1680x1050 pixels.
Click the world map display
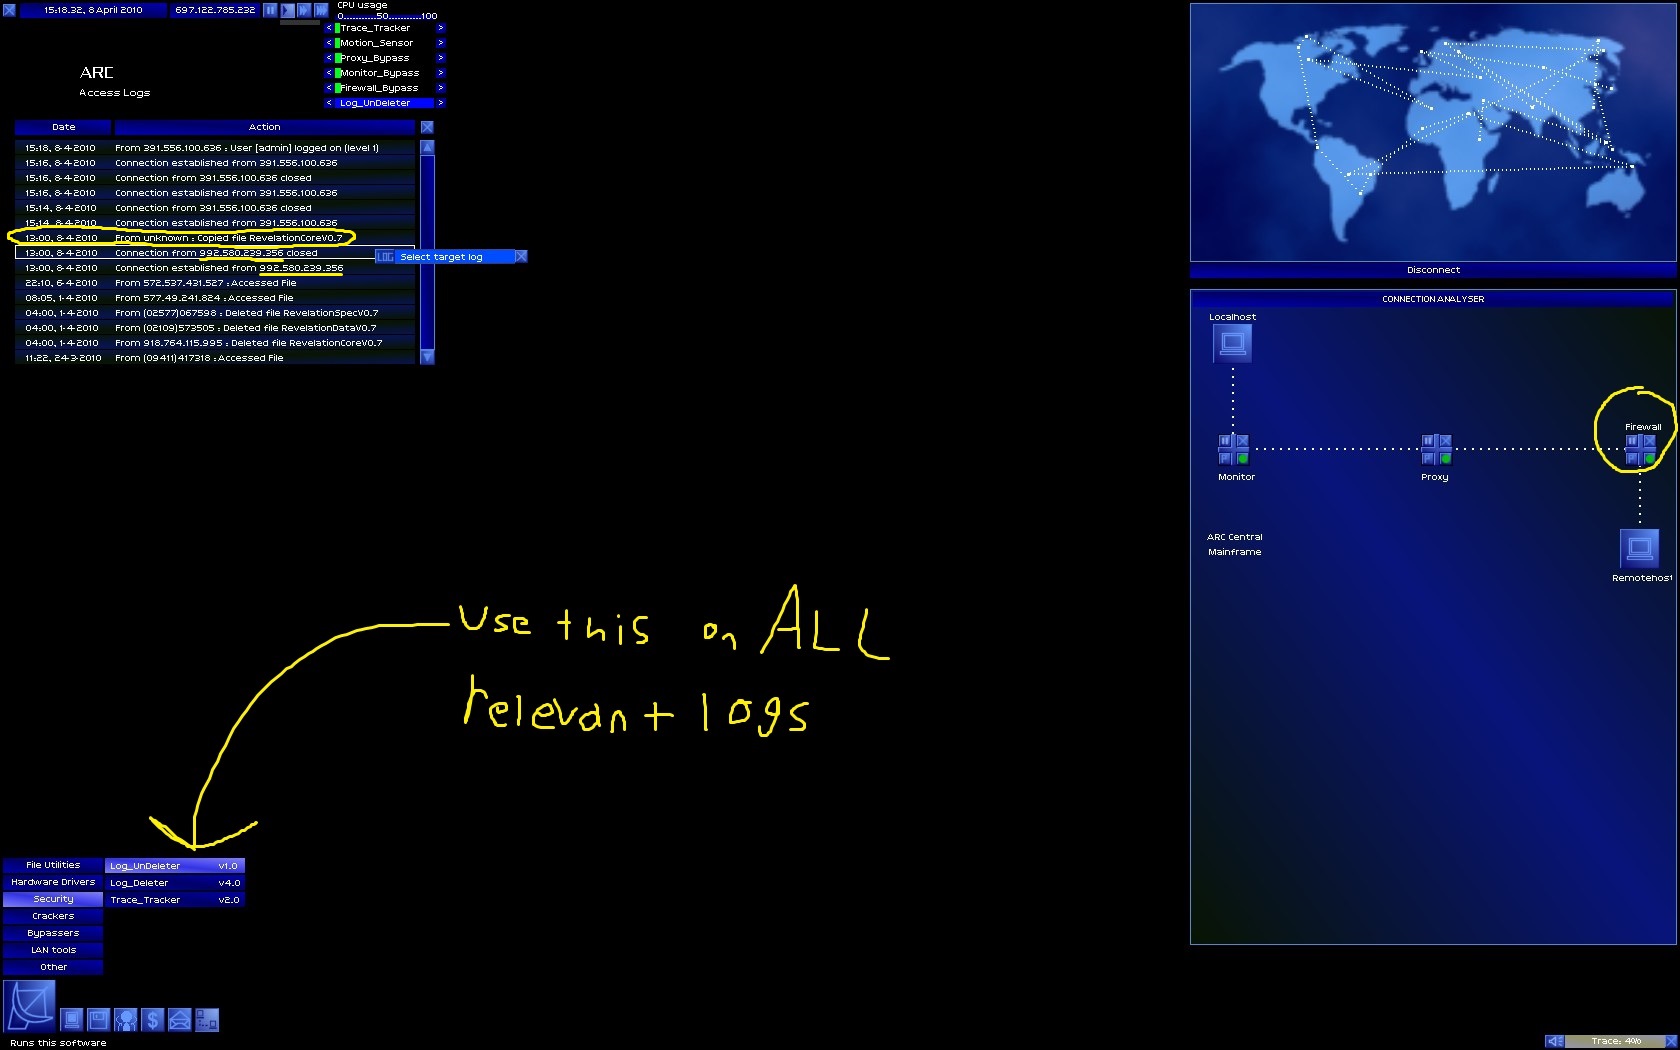(x=1433, y=133)
